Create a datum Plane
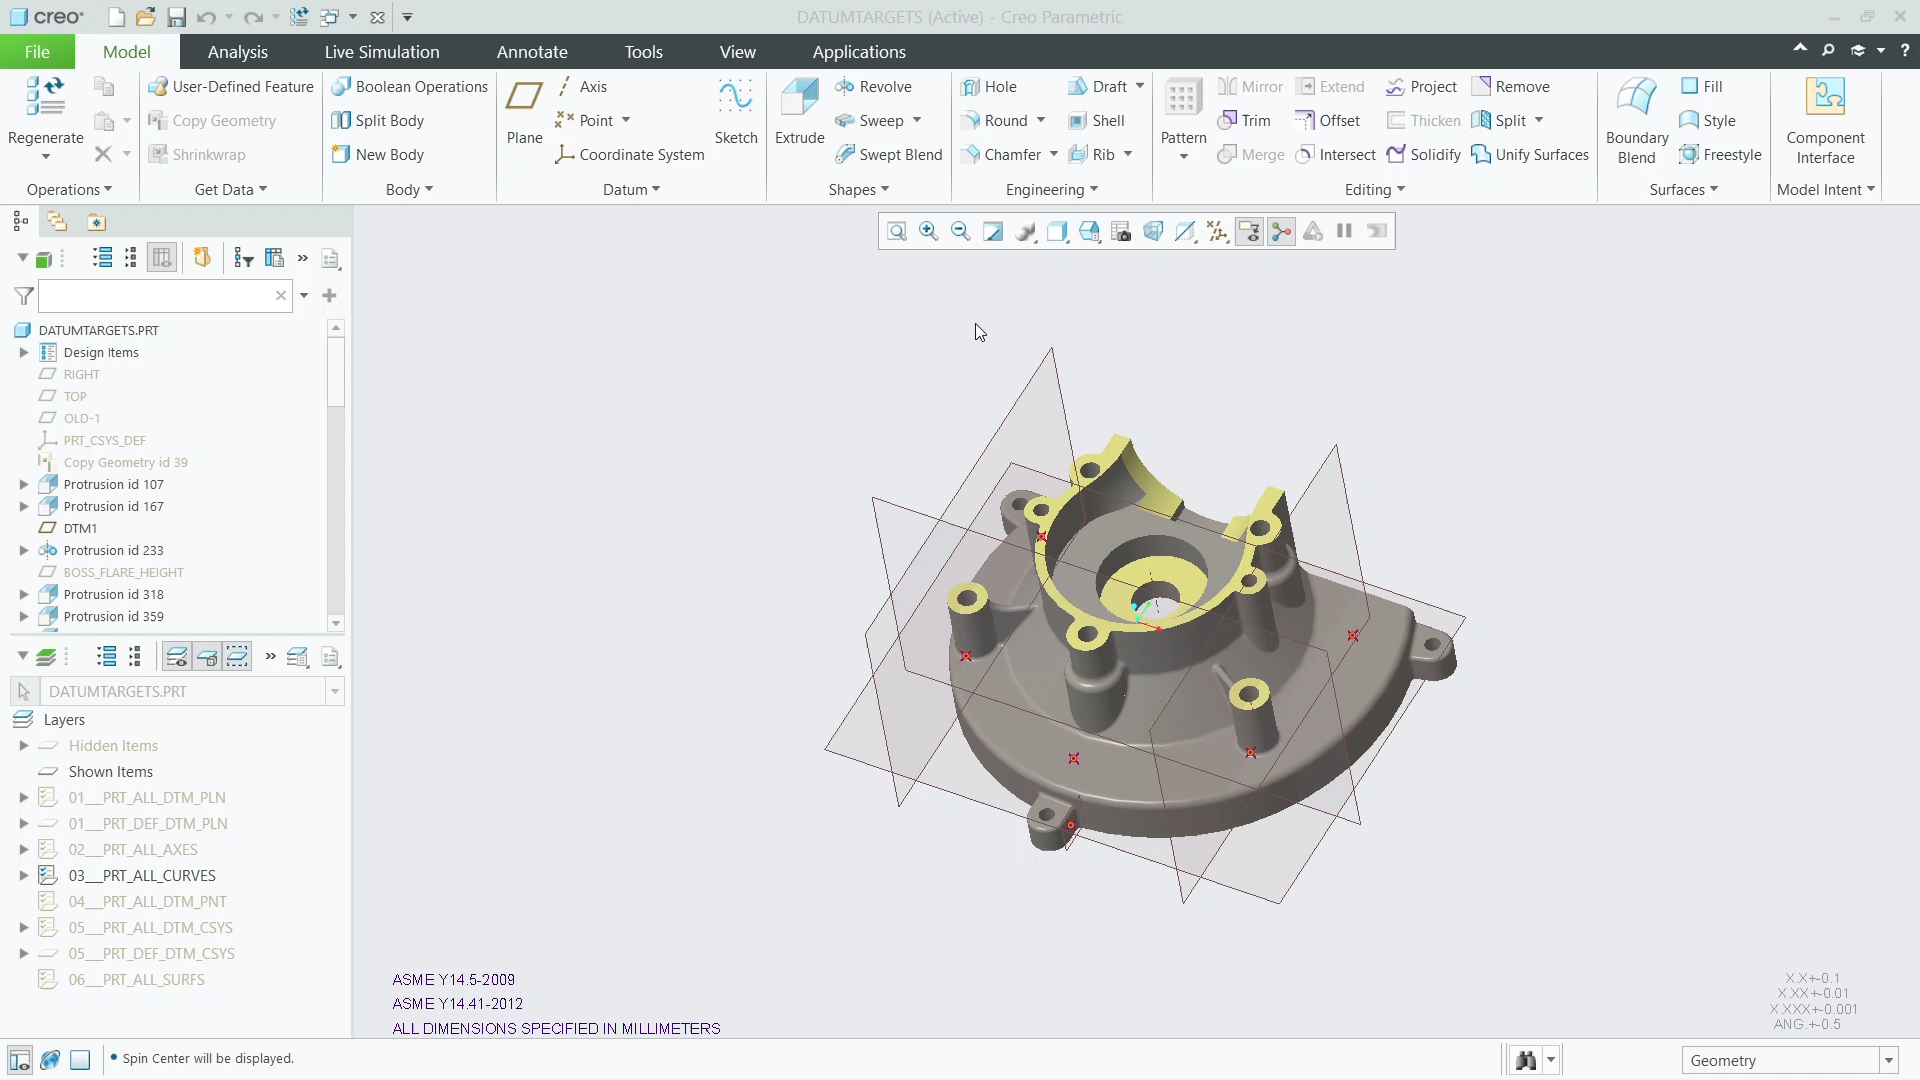1920x1080 pixels. 524,111
